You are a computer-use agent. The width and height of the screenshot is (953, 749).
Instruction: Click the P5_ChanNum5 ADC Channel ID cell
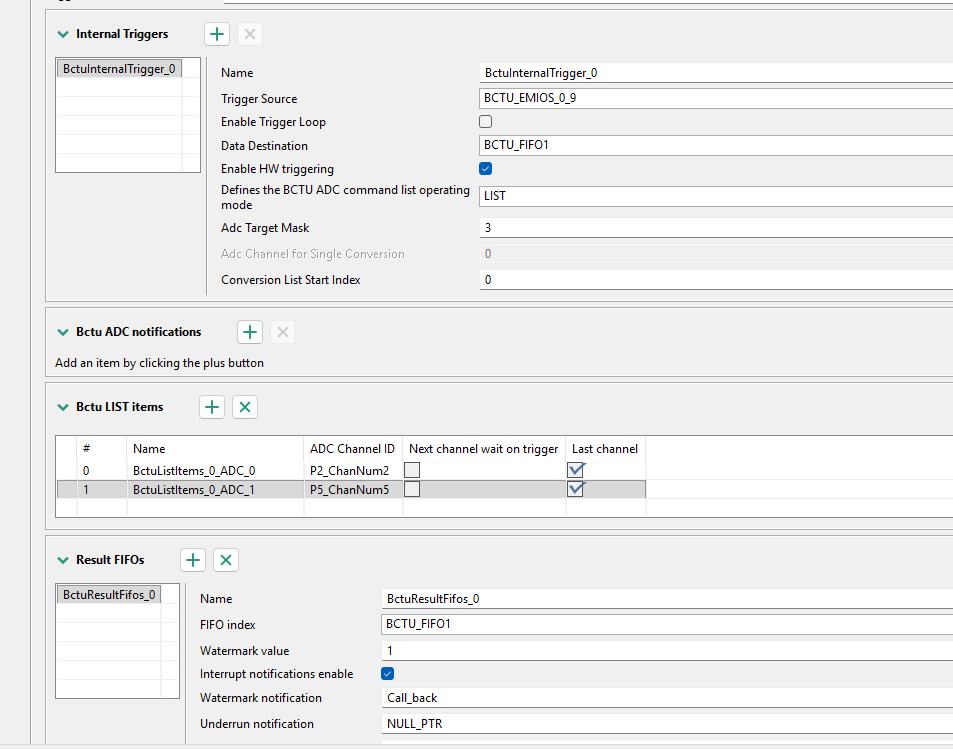[x=353, y=489]
